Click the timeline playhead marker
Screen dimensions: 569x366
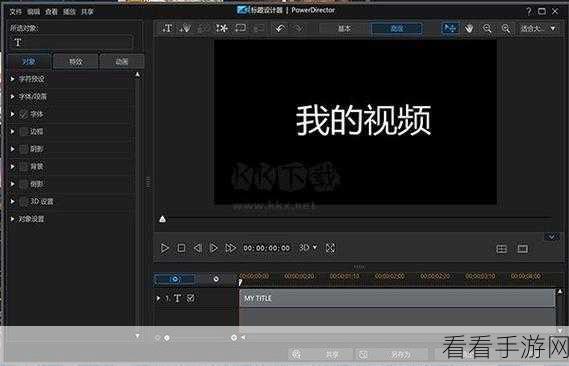coord(240,282)
